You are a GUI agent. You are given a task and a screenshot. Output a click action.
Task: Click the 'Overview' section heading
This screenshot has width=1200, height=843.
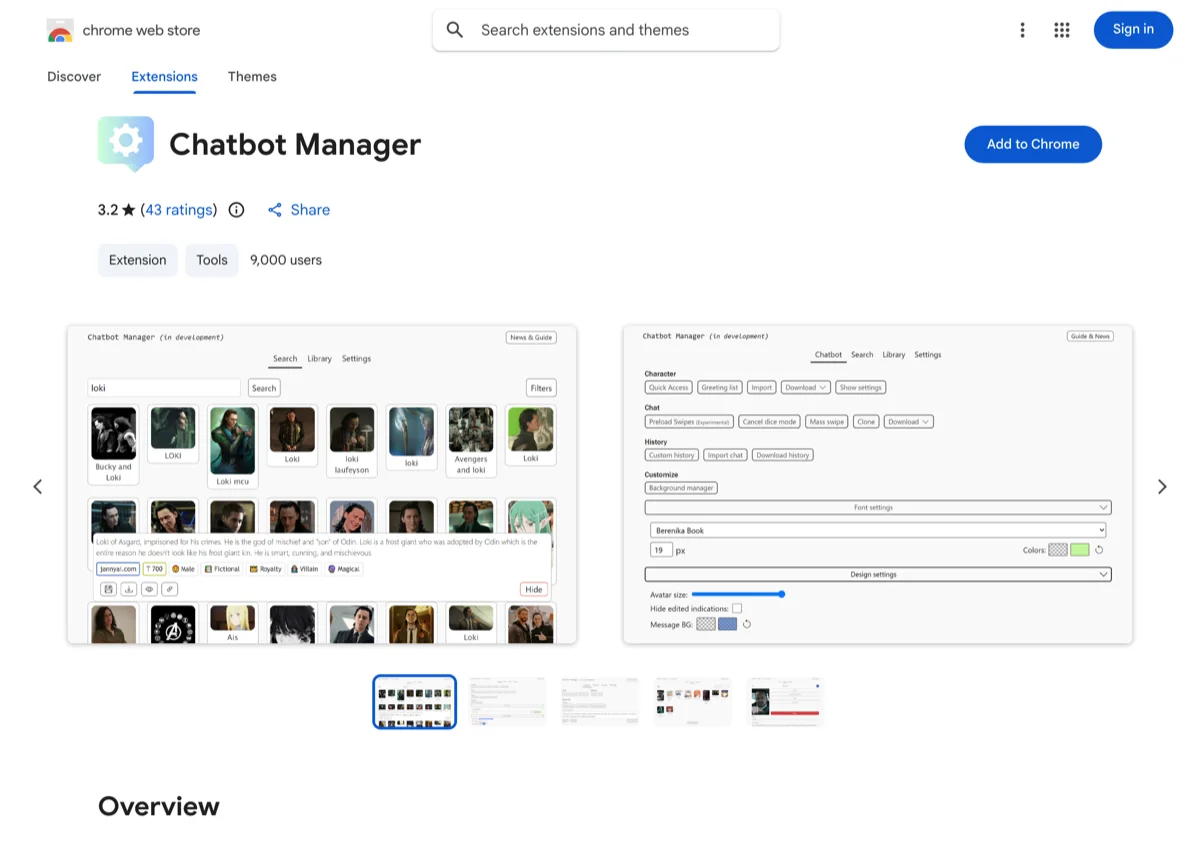[159, 806]
